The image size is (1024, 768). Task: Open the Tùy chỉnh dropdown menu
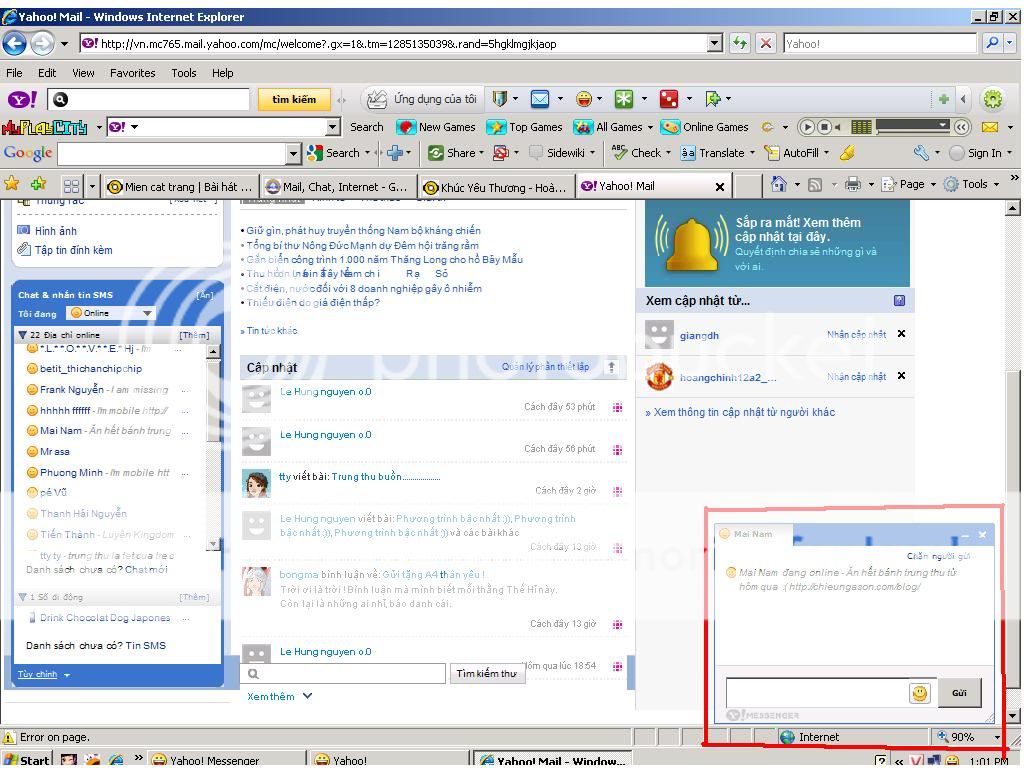click(x=44, y=675)
